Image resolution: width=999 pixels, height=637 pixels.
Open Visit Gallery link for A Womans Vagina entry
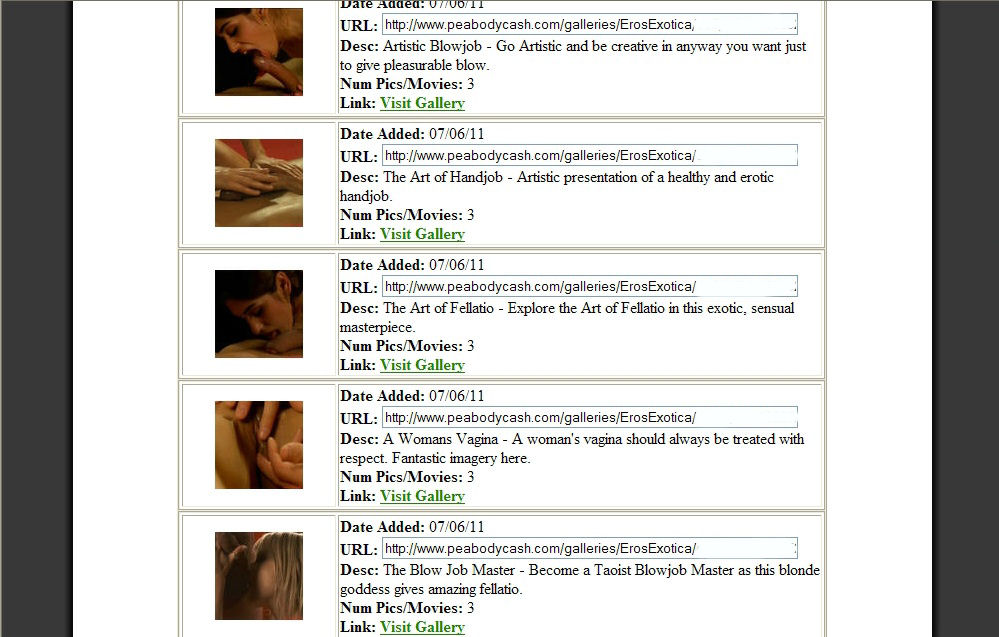pos(422,496)
